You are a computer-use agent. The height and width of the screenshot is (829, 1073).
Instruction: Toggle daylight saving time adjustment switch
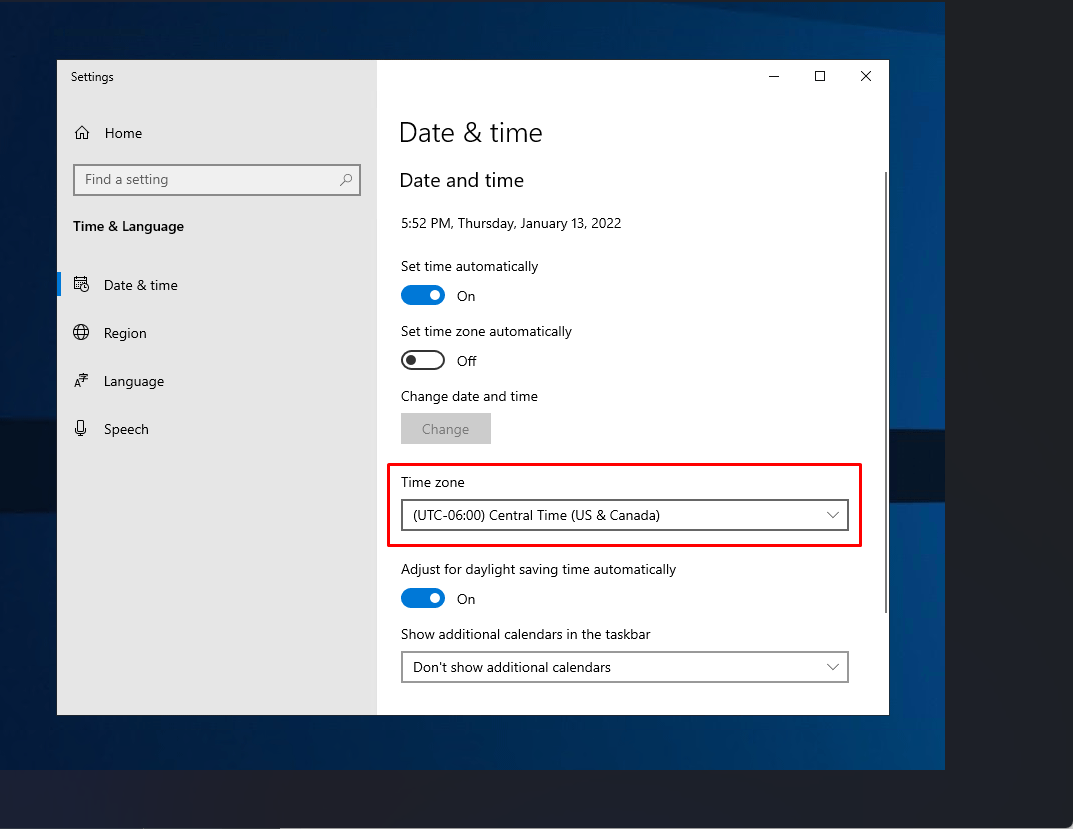423,598
